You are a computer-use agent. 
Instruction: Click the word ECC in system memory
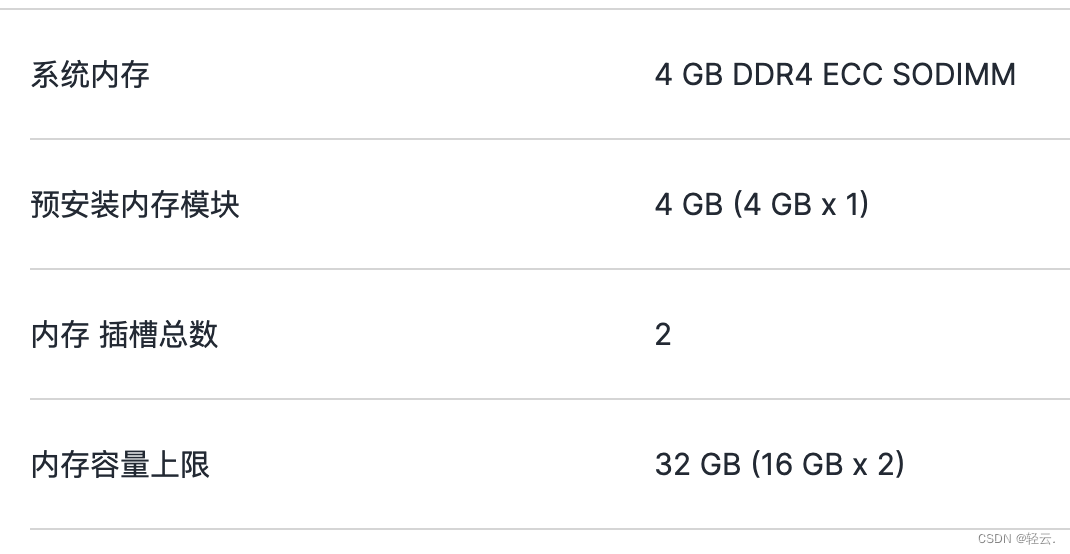coord(852,75)
